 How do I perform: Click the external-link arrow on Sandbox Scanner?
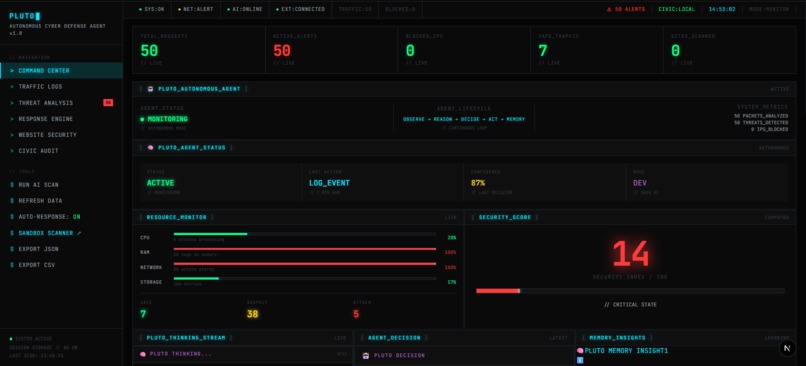[79, 233]
